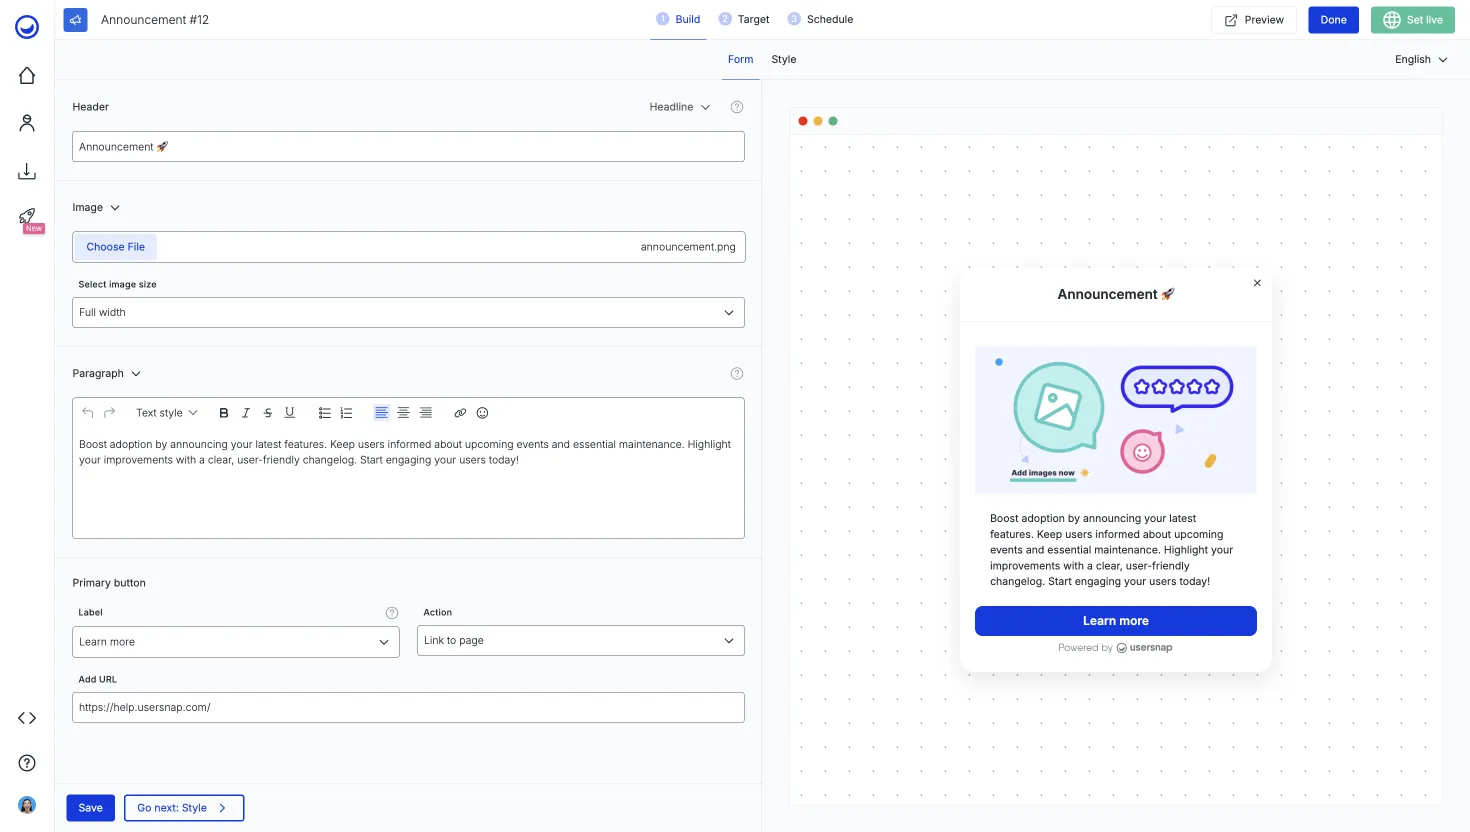Click the Set live button
This screenshot has width=1470, height=832.
tap(1412, 19)
